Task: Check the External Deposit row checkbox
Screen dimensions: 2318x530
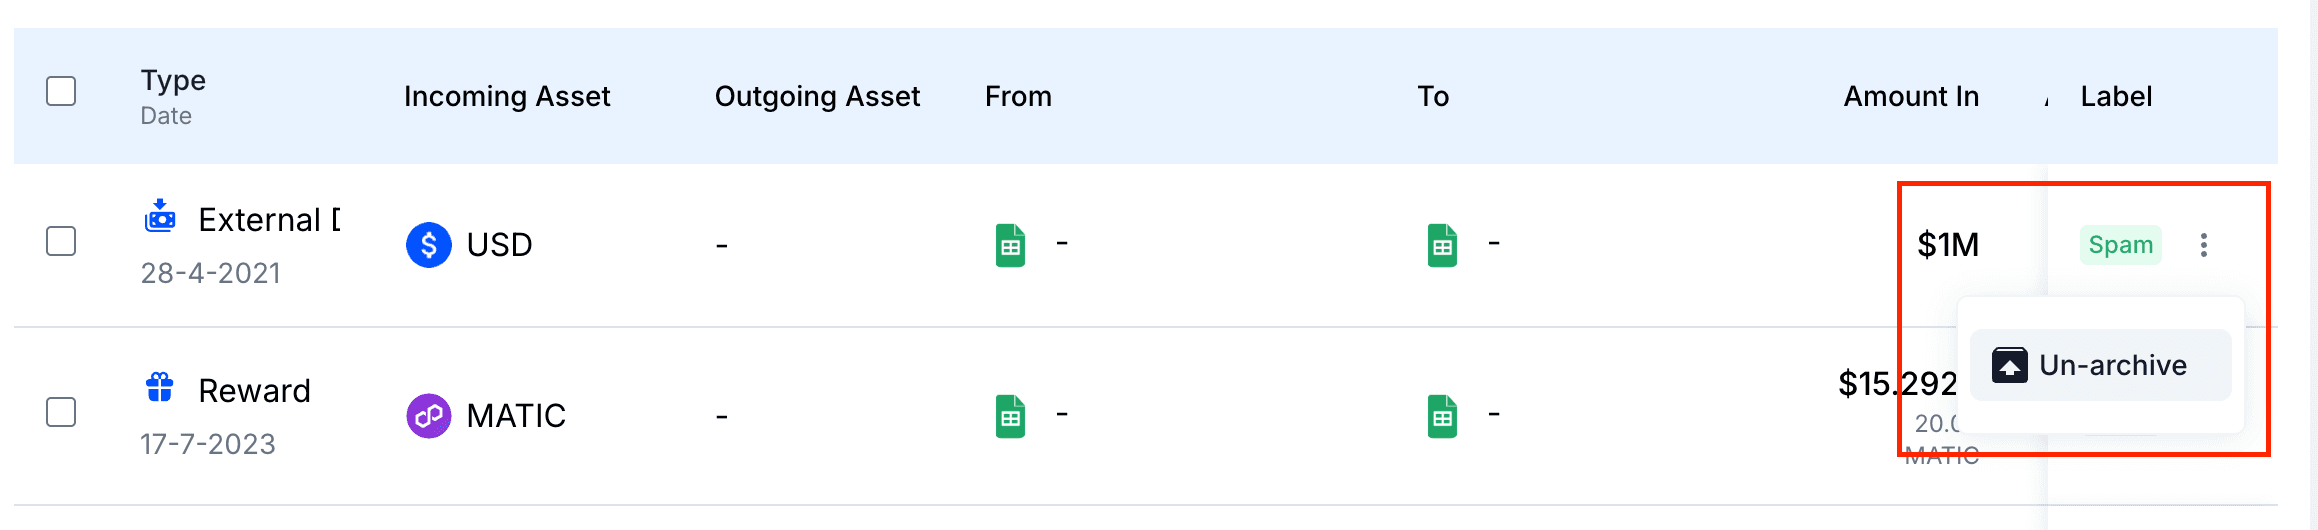Action: [61, 241]
